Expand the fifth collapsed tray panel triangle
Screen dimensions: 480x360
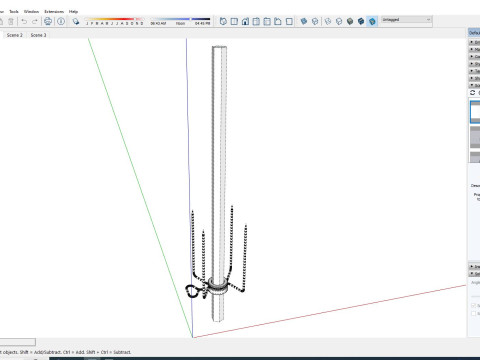[x=472, y=71]
